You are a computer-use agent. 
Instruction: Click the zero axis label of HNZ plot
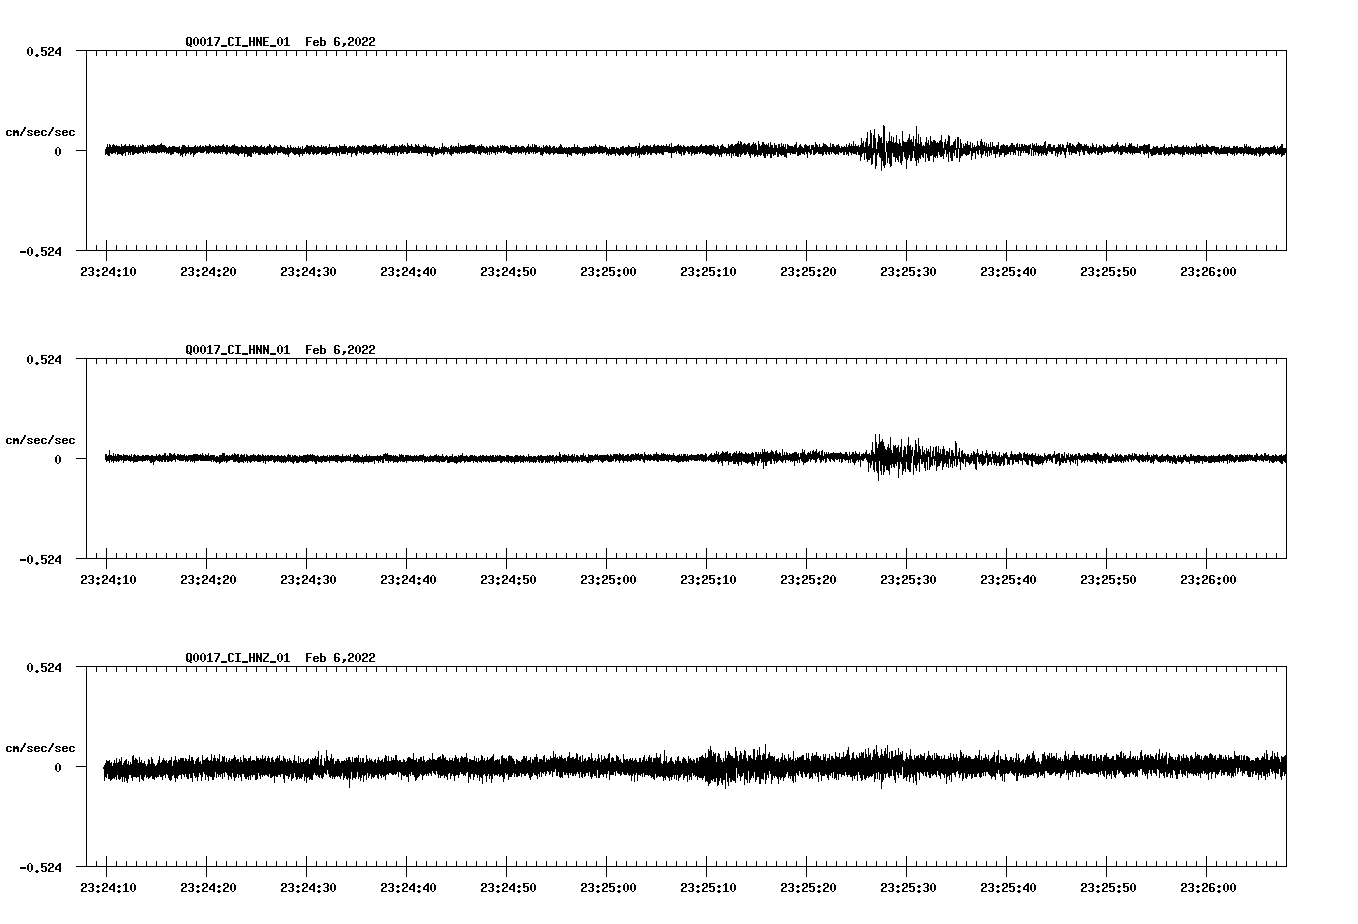[x=58, y=767]
